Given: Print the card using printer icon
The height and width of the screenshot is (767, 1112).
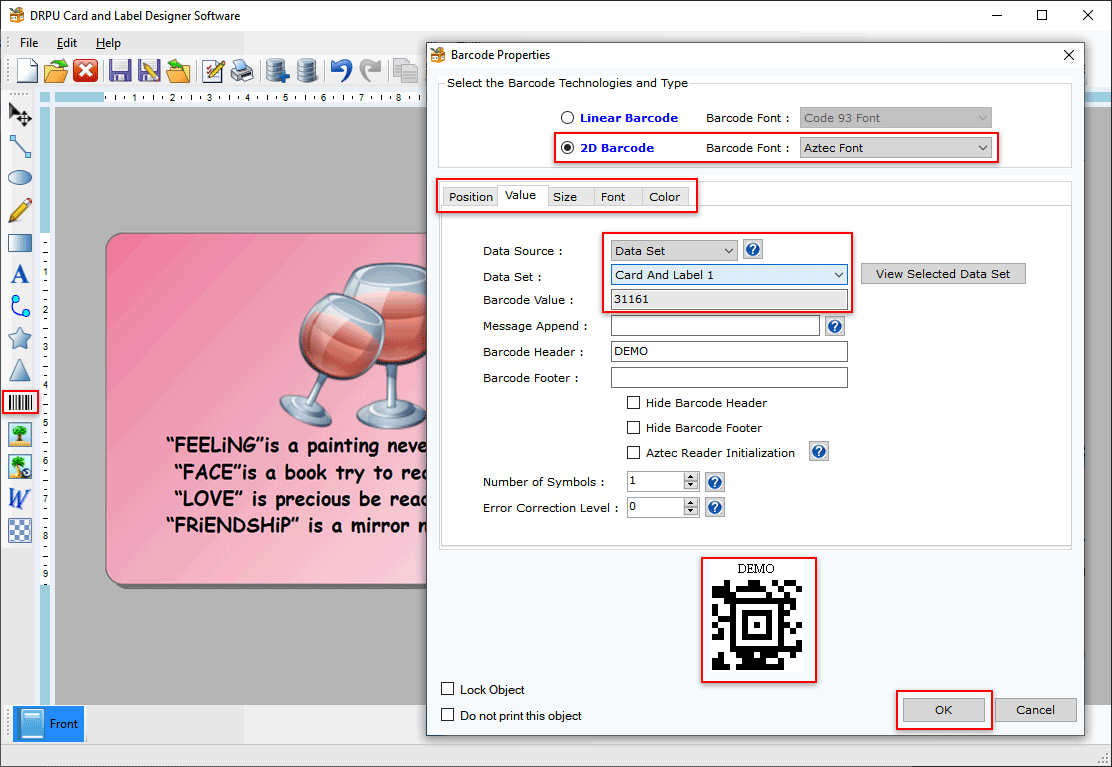Looking at the screenshot, I should pyautogui.click(x=242, y=70).
